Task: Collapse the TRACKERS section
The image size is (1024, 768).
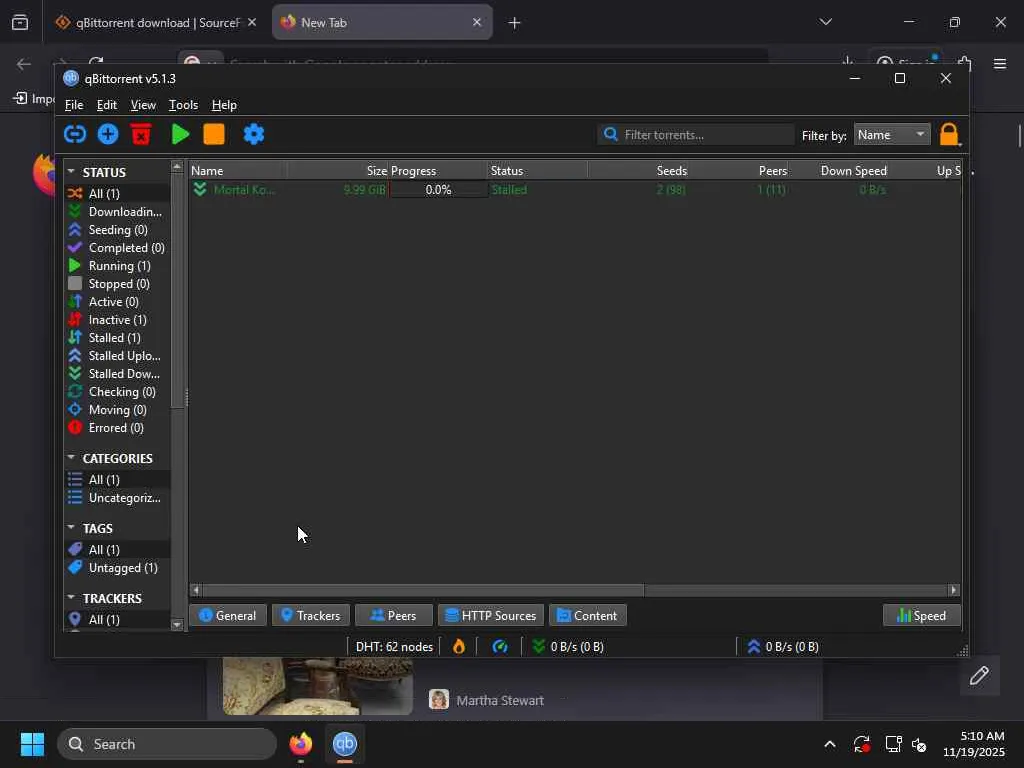Action: pos(71,598)
